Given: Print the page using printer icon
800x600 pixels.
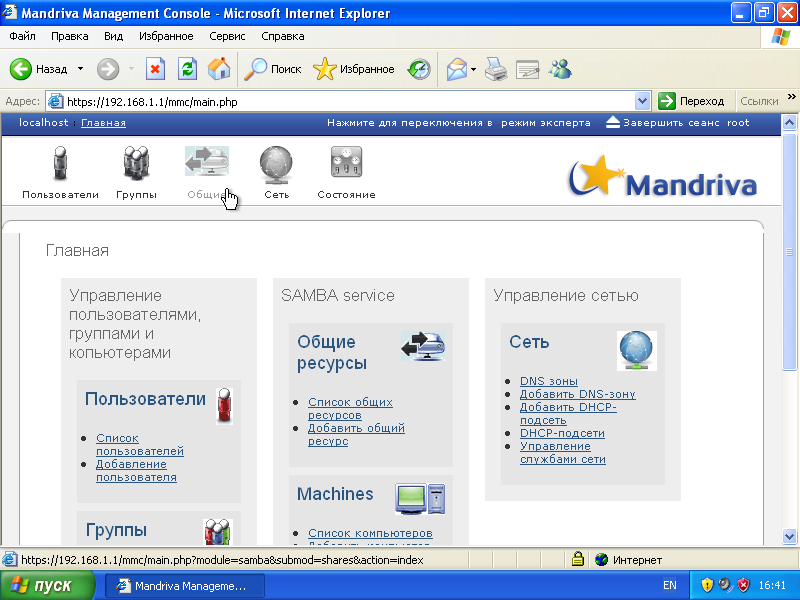Looking at the screenshot, I should coord(495,69).
